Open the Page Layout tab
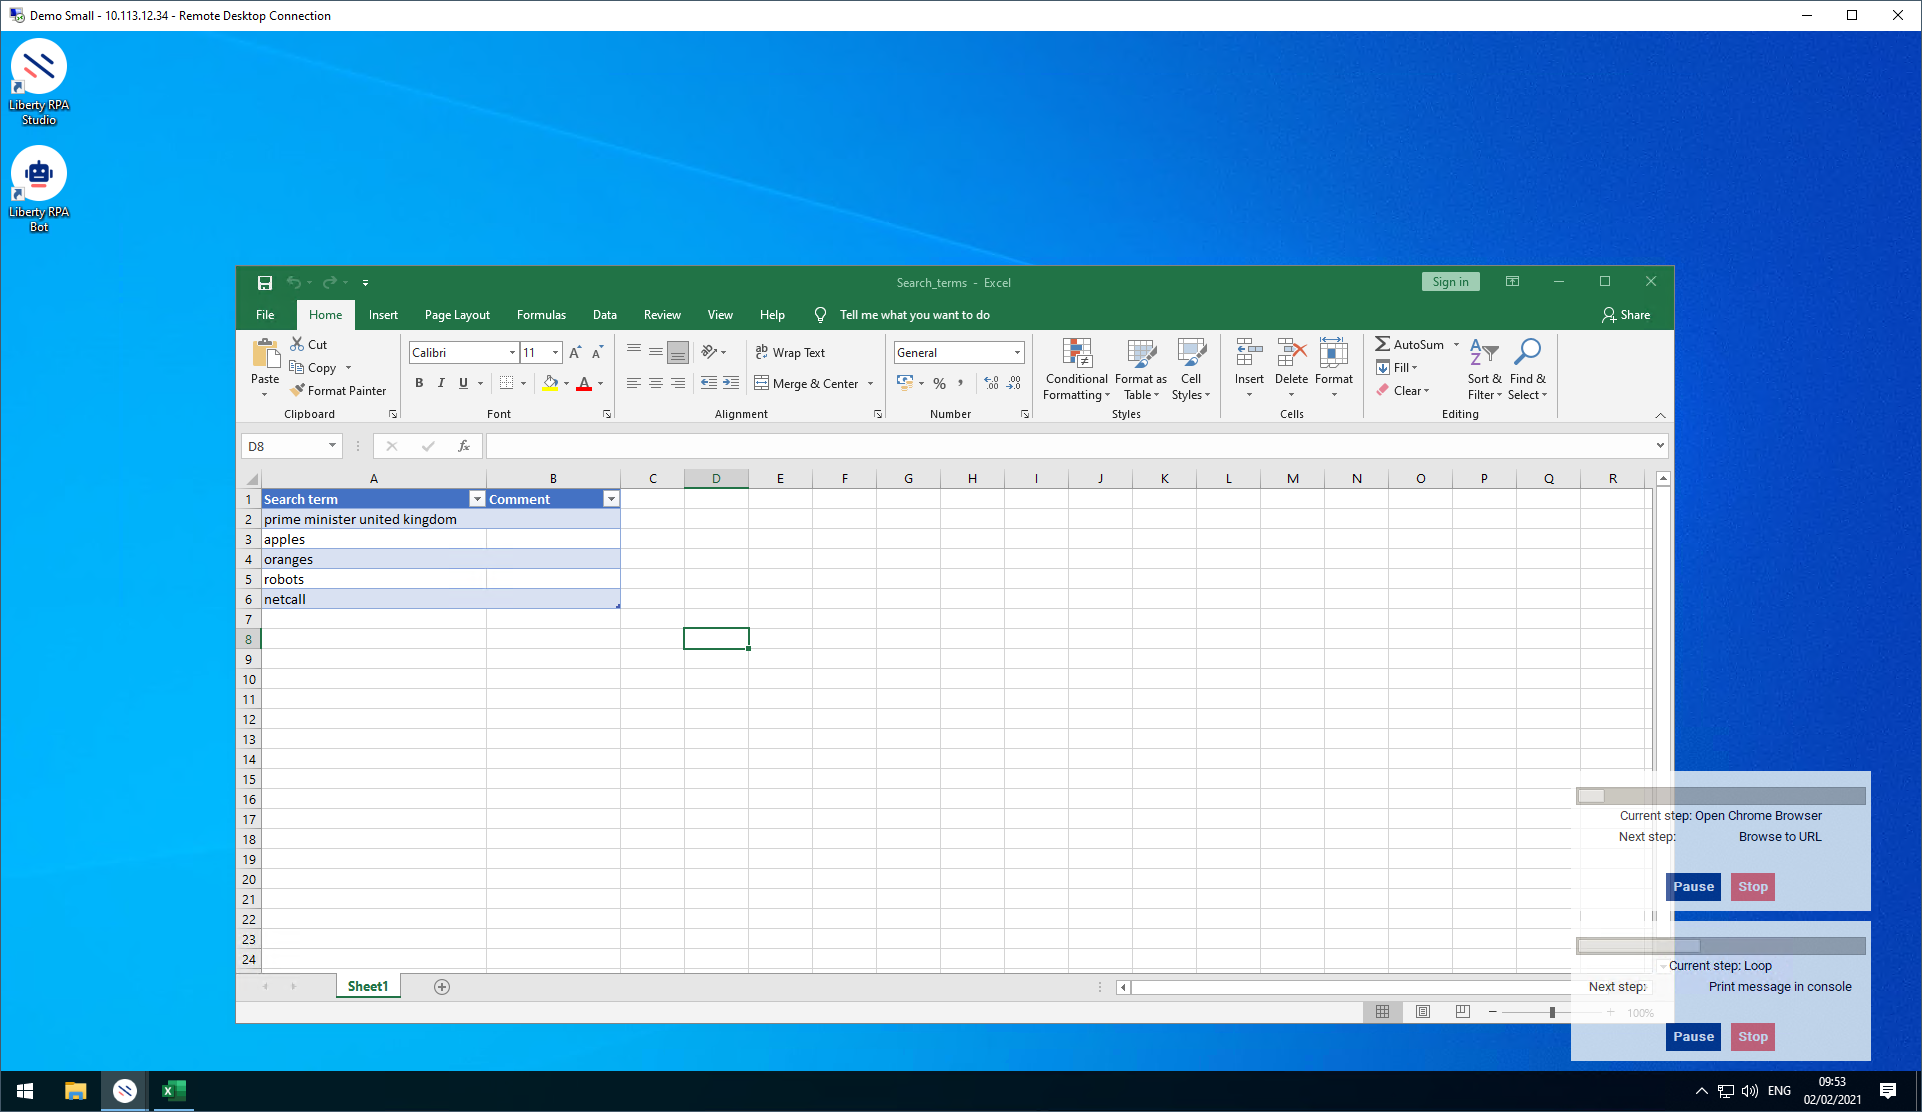Screen dimensions: 1922x1112 tap(457, 315)
